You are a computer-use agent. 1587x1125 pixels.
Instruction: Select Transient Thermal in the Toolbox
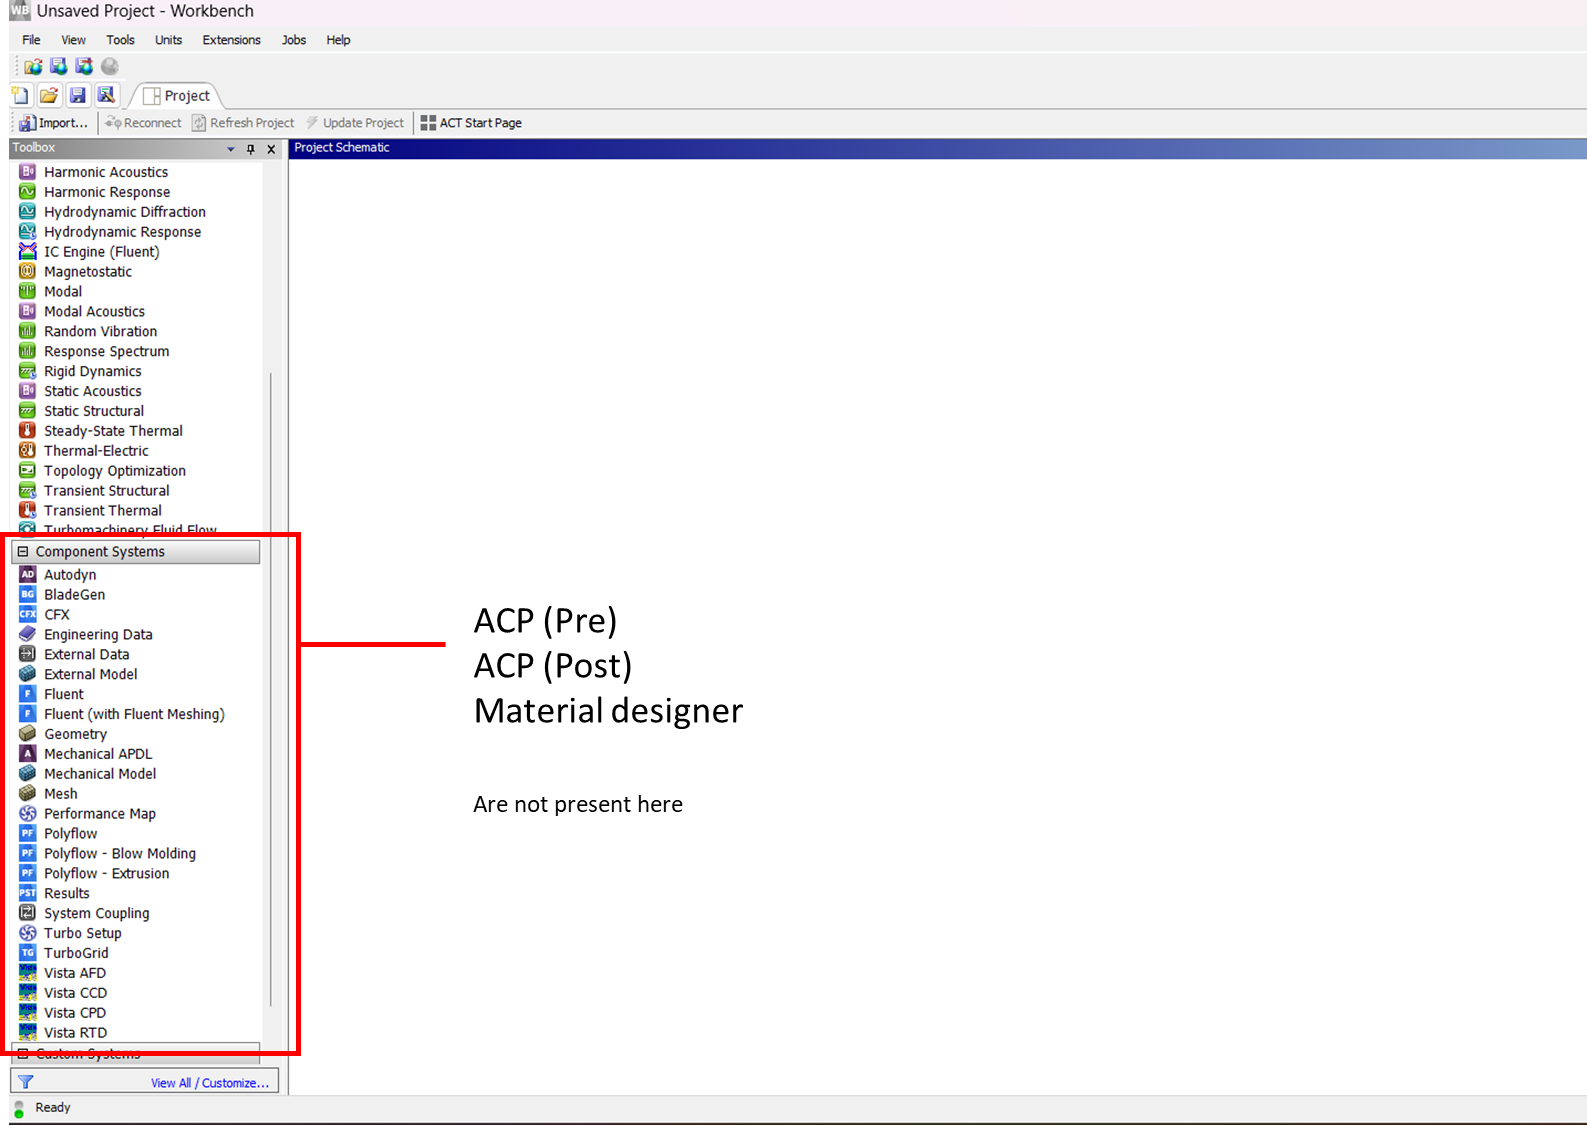[102, 511]
